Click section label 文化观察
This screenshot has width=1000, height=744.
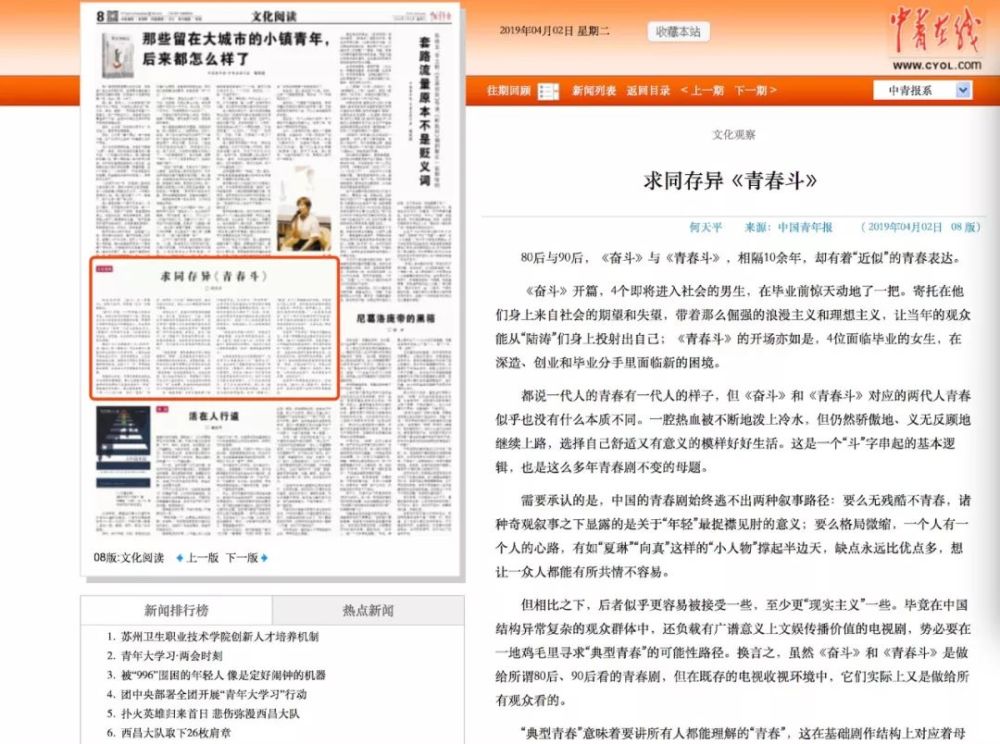(733, 135)
